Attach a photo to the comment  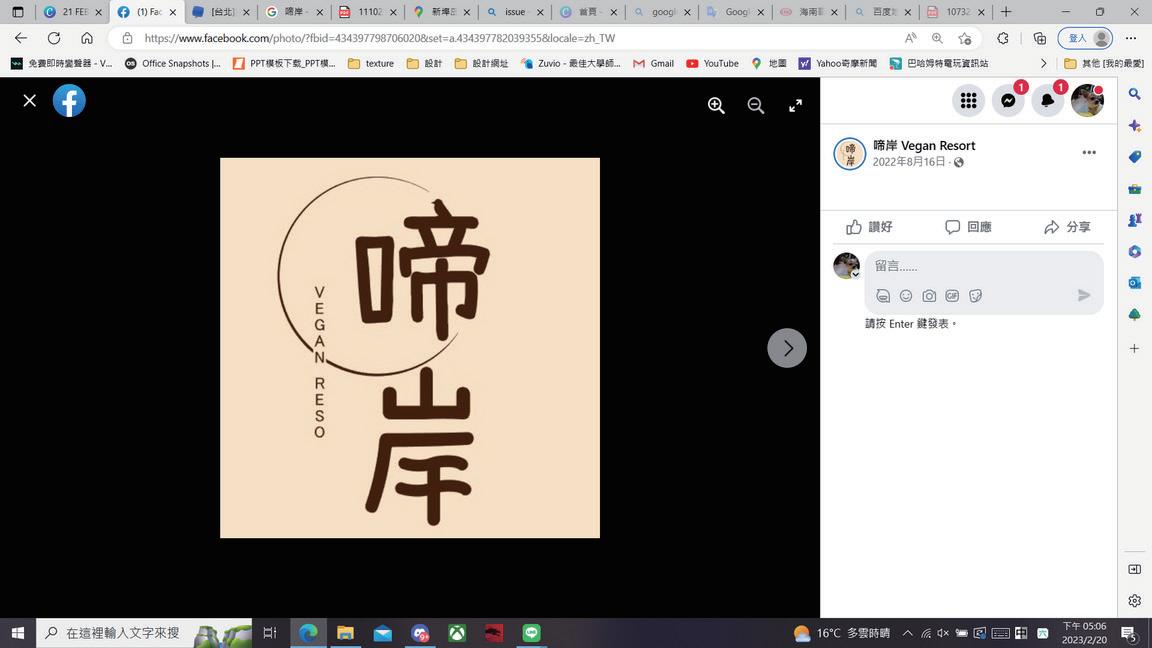929,295
